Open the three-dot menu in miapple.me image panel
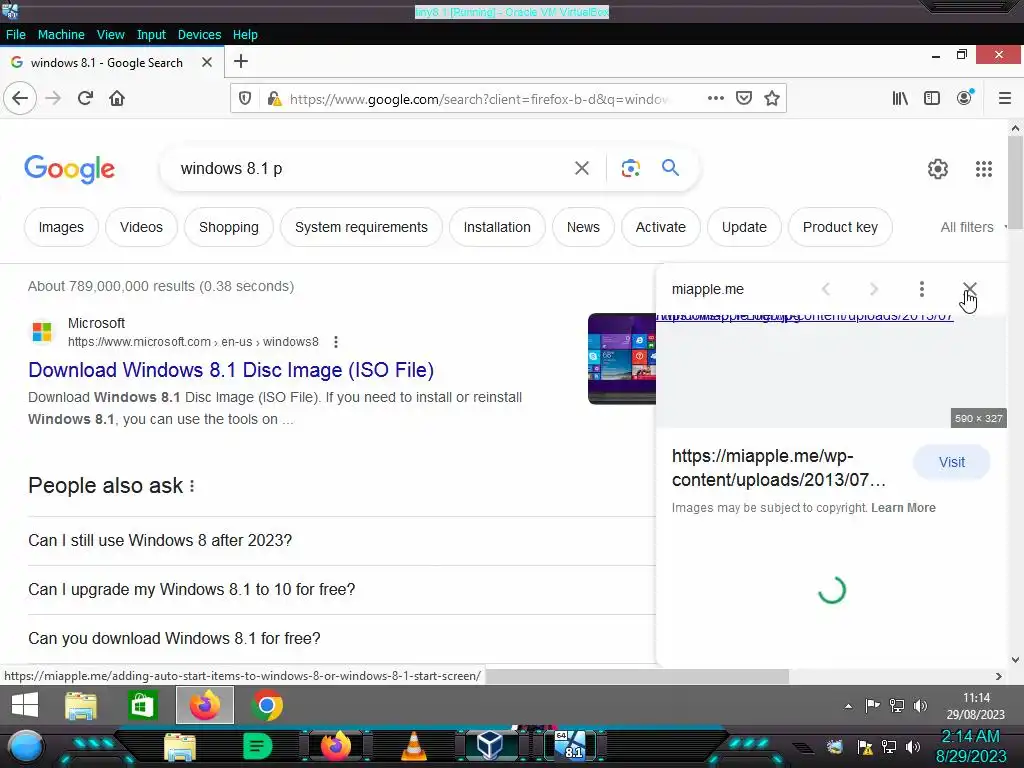The height and width of the screenshot is (768, 1024). (x=921, y=289)
